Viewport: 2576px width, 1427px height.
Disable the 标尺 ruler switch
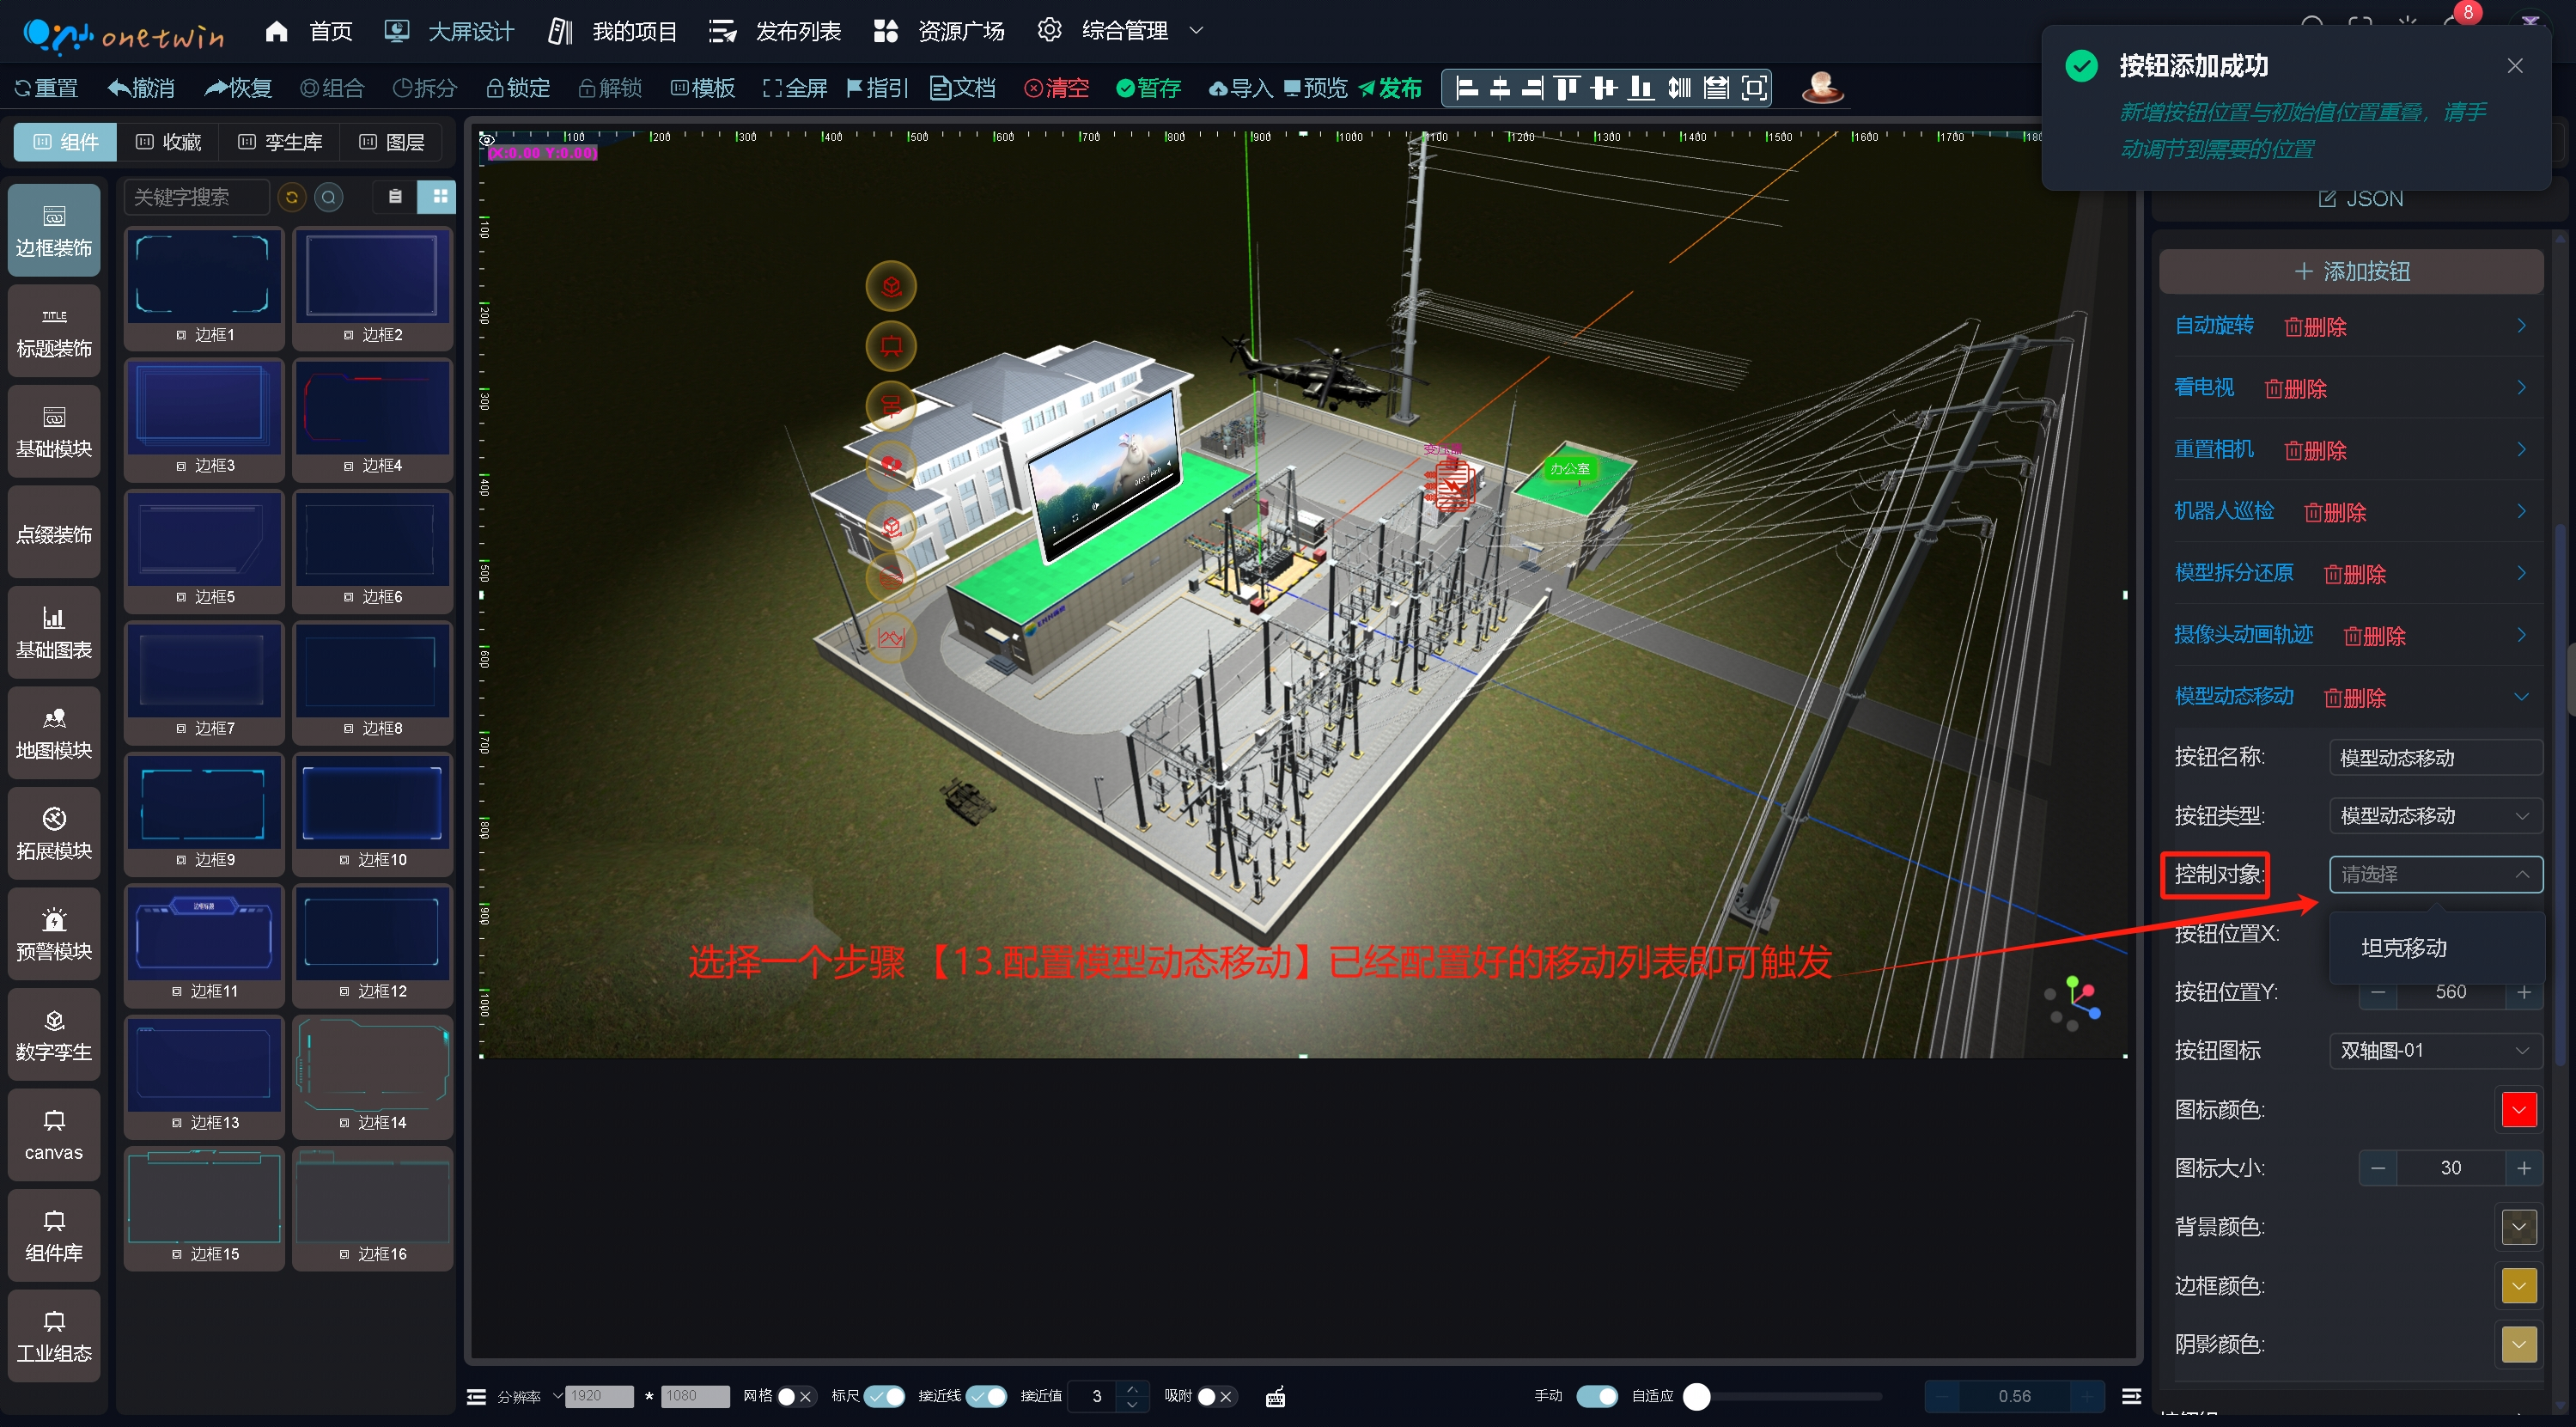pyautogui.click(x=884, y=1397)
